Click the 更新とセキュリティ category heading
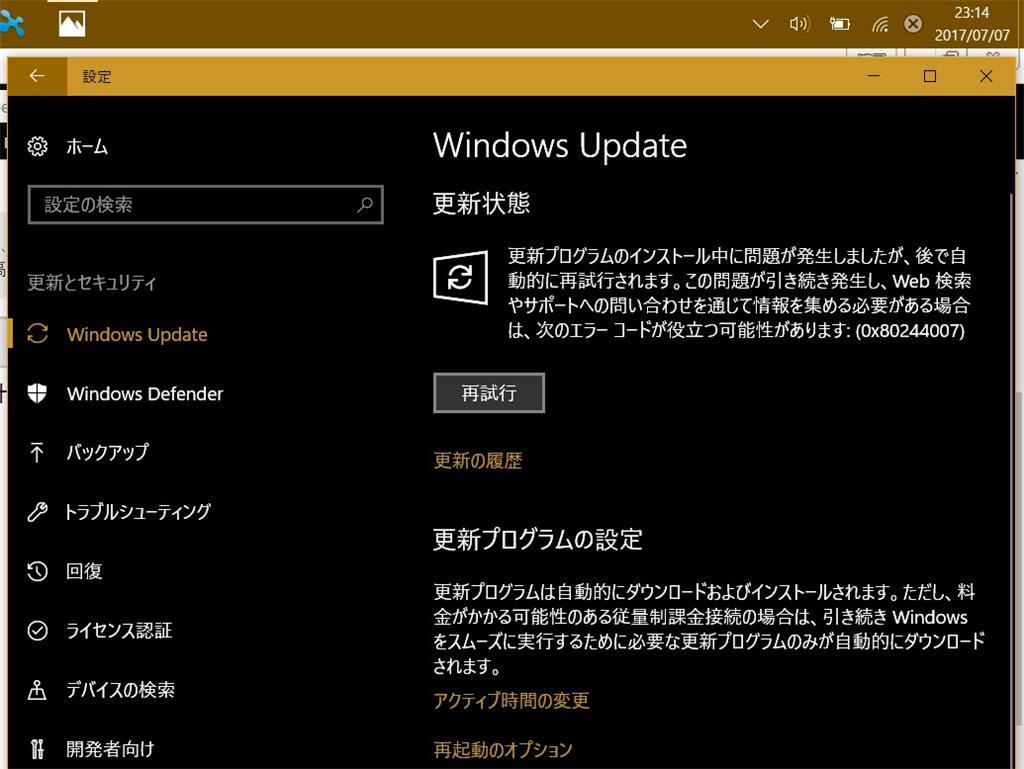 click(91, 283)
